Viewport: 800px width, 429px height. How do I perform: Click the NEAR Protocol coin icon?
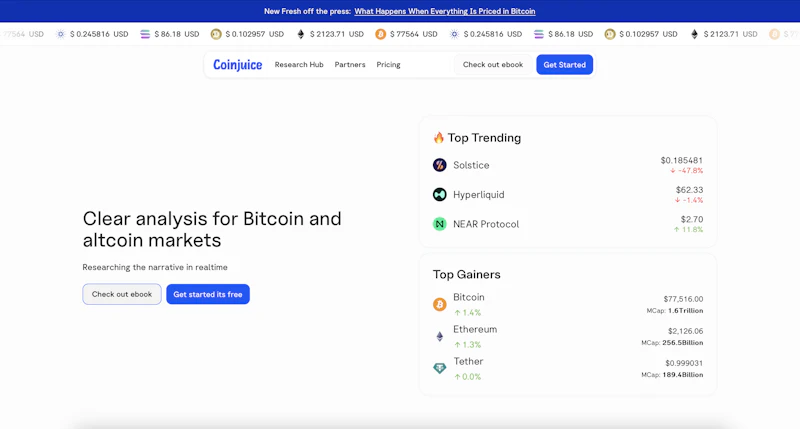tap(439, 224)
